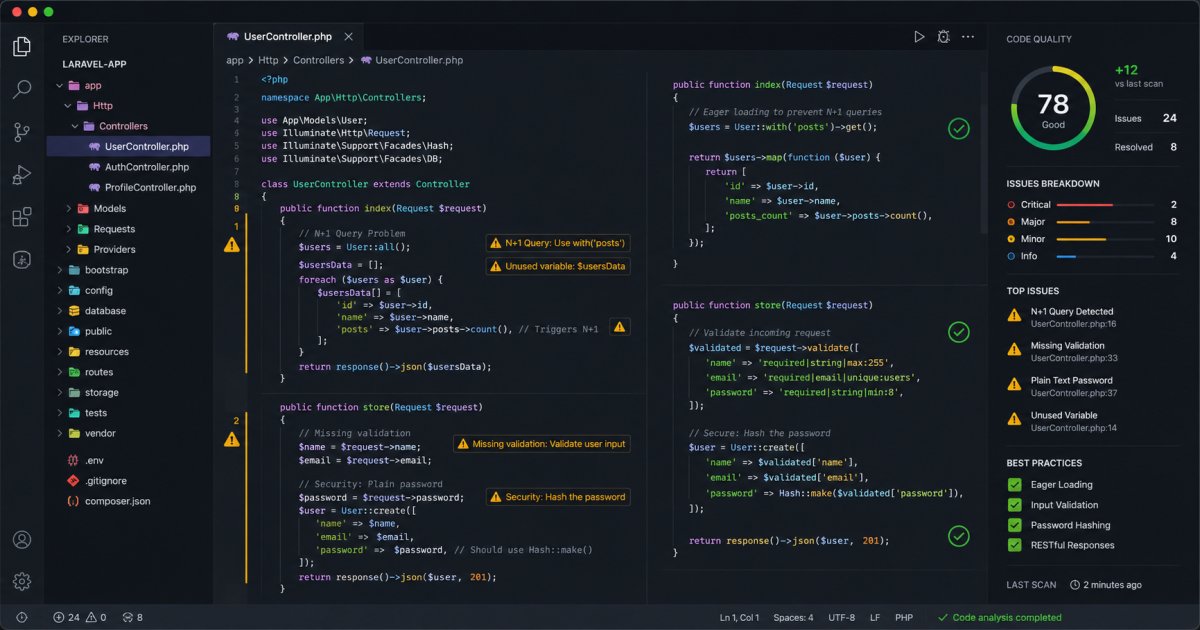Click the N+1 Query: Use with('posts') hint
The image size is (1200, 630).
click(x=558, y=243)
